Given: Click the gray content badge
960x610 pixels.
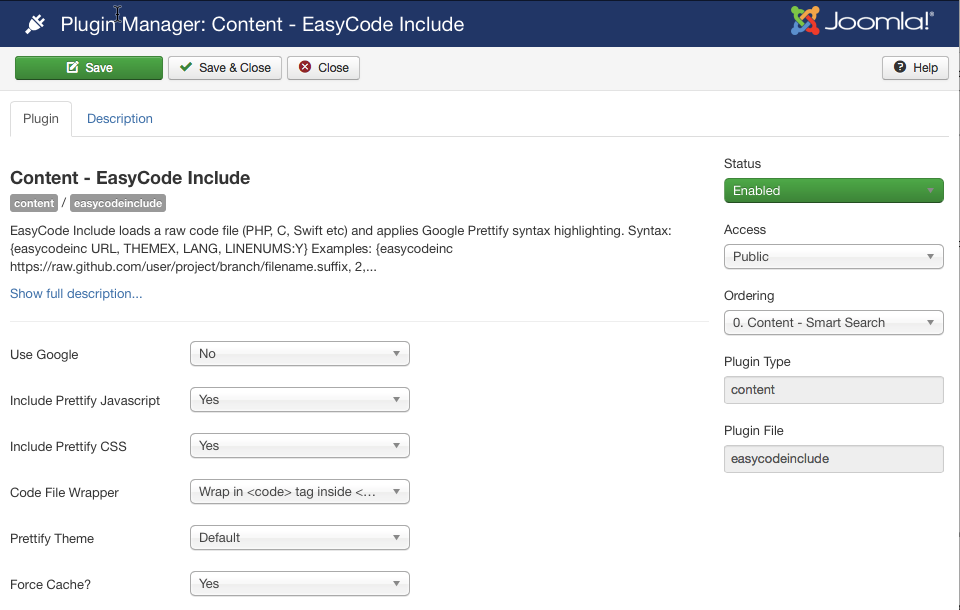Looking at the screenshot, I should (34, 203).
